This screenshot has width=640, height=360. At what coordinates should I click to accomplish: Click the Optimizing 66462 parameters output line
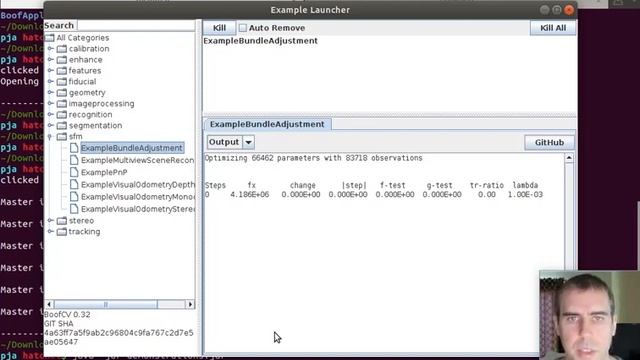pyautogui.click(x=313, y=158)
